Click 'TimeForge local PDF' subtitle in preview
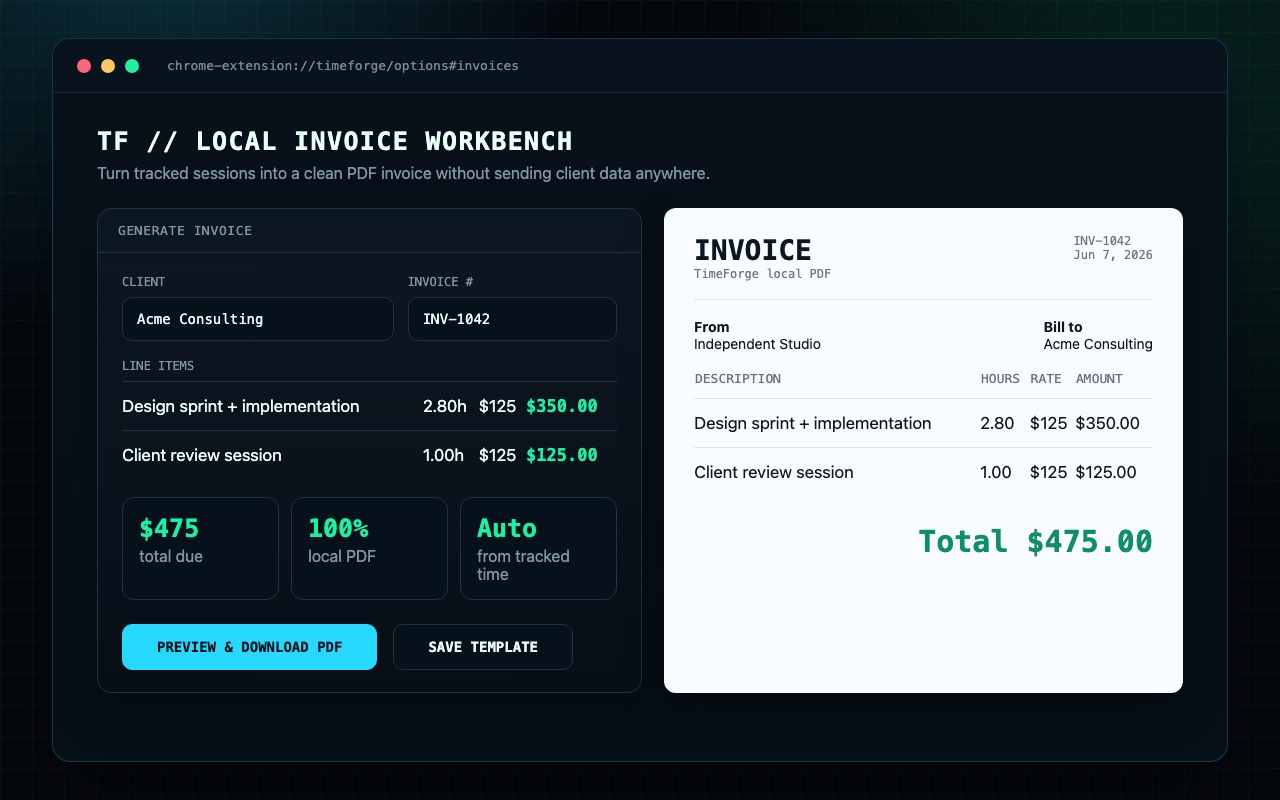 tap(763, 274)
